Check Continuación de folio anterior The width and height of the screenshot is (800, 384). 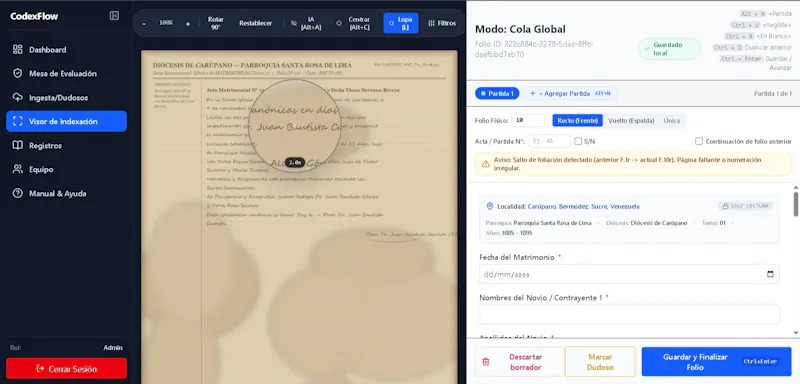coord(699,141)
